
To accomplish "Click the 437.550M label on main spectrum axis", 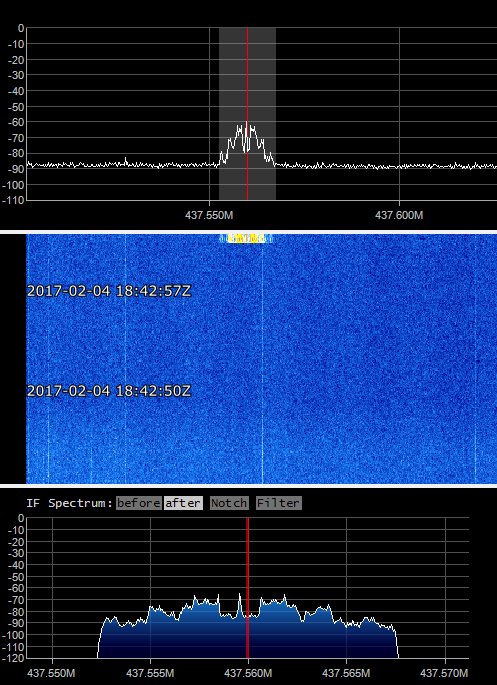I will click(209, 215).
